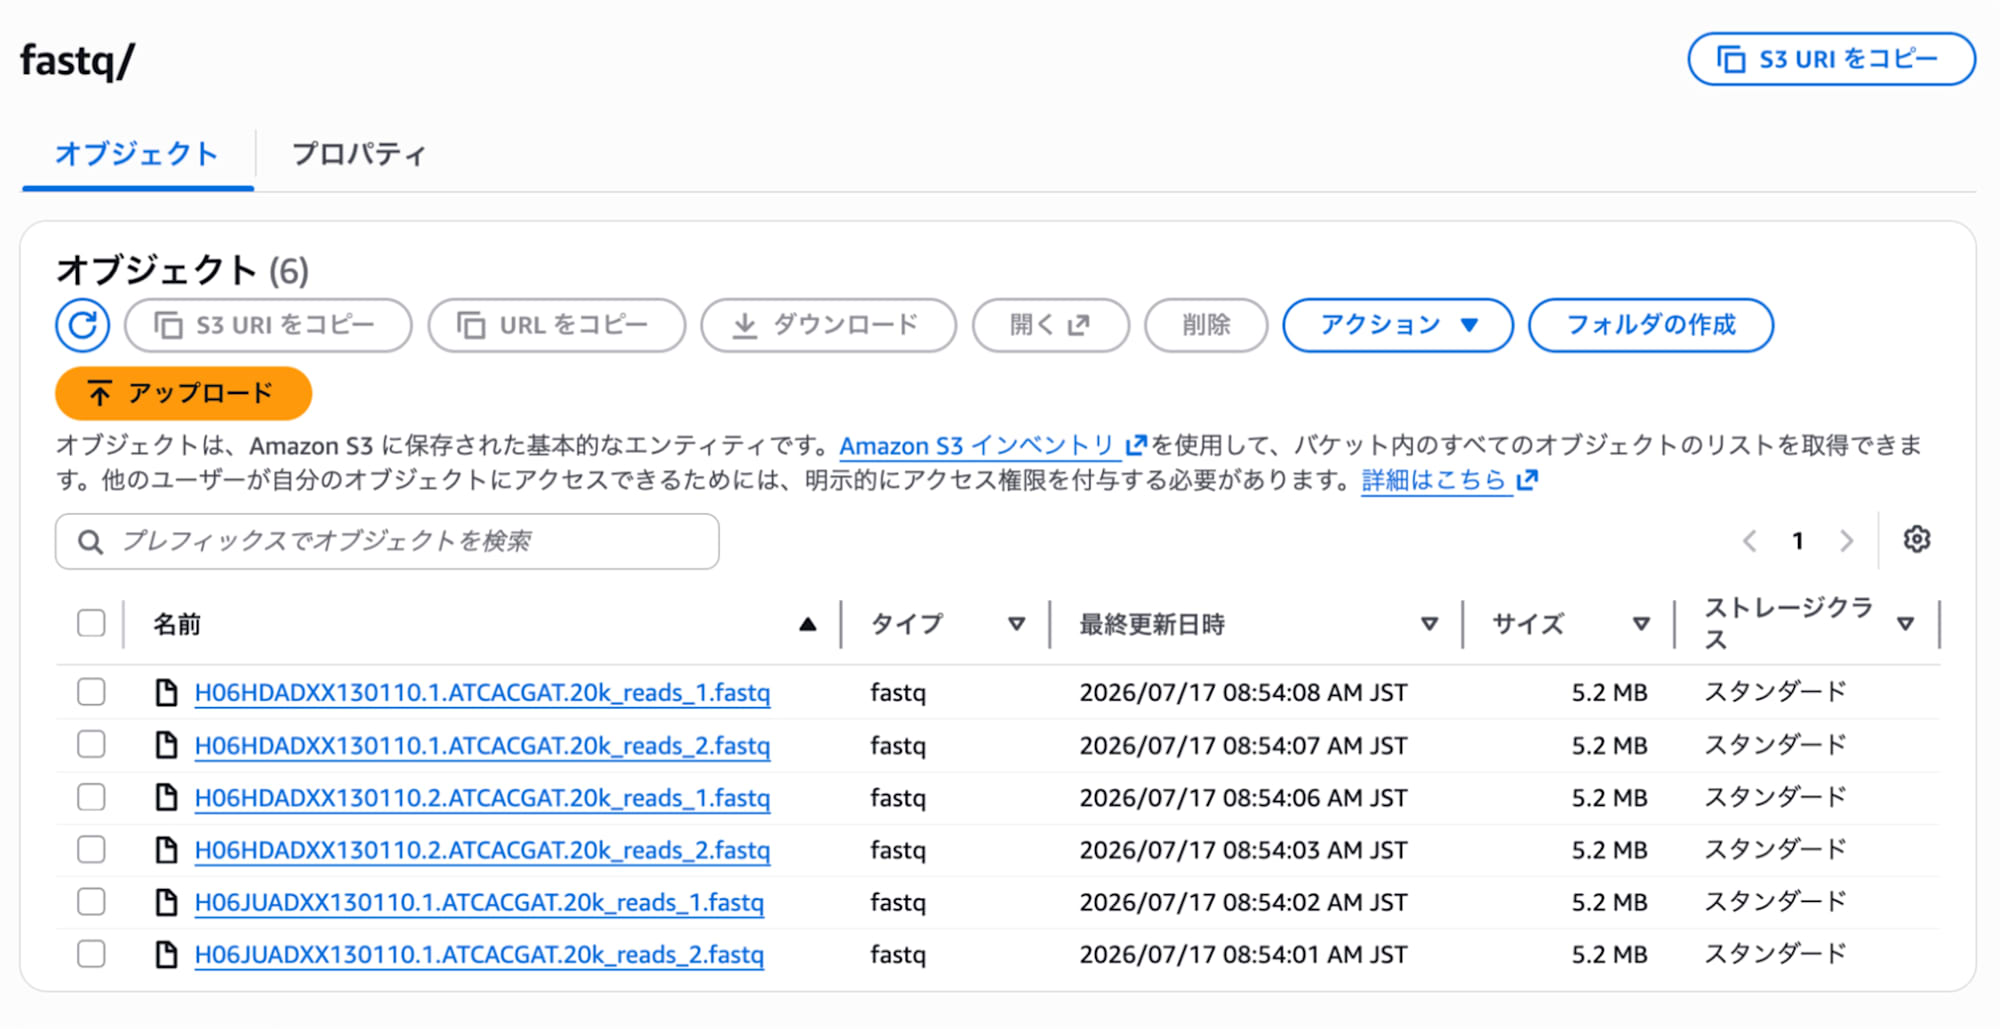Check the H06HDADXX130110.2 reads_2.fastq row
2000x1029 pixels.
coord(91,850)
